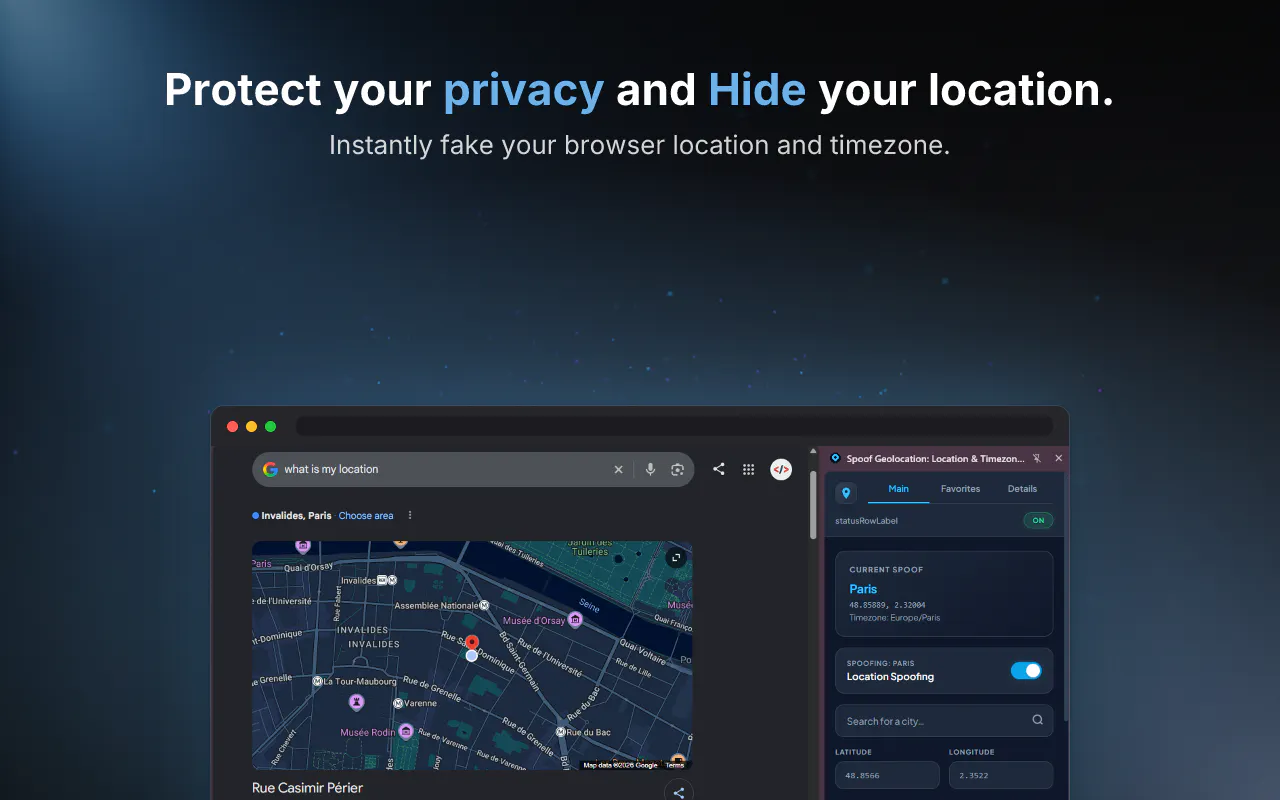Click the Assemblée Nationale metro icon
1280x800 pixels.
click(x=484, y=605)
